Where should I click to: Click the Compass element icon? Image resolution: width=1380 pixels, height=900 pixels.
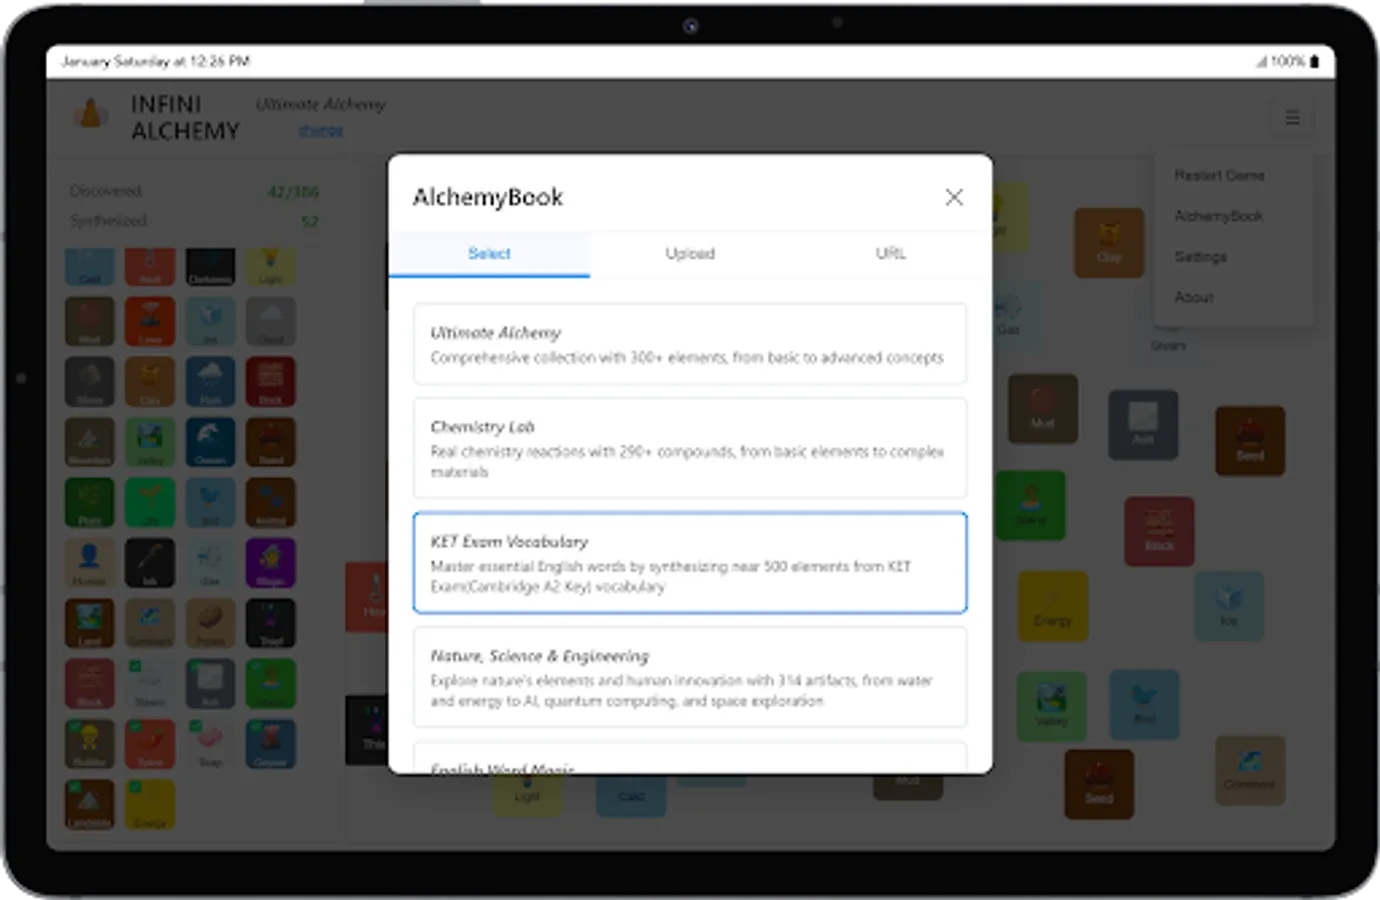pos(150,623)
